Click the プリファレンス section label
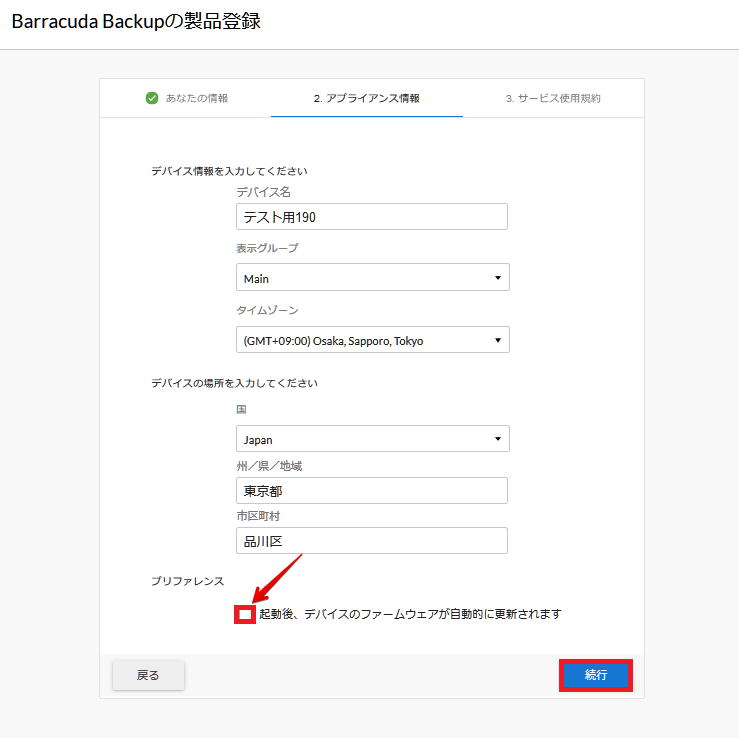The width and height of the screenshot is (739, 738). 187,581
